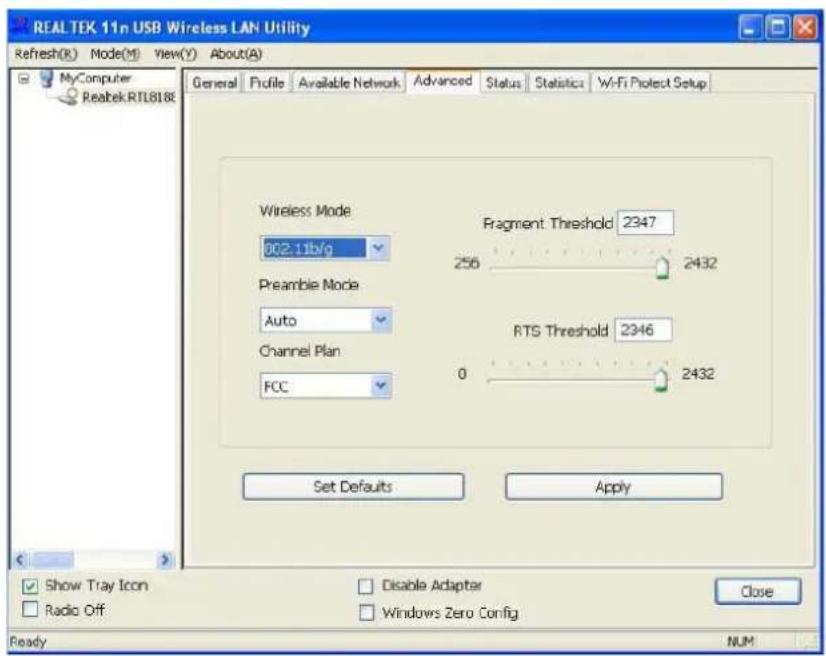Image resolution: width=826 pixels, height=656 pixels.
Task: Switch to the Profile tab
Action: (267, 83)
